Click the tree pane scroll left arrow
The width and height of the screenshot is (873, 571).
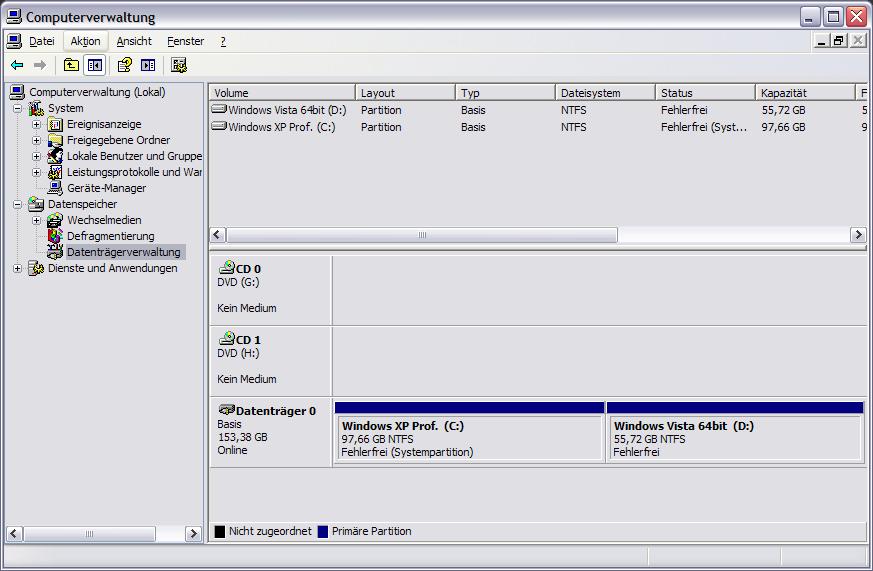coord(14,534)
